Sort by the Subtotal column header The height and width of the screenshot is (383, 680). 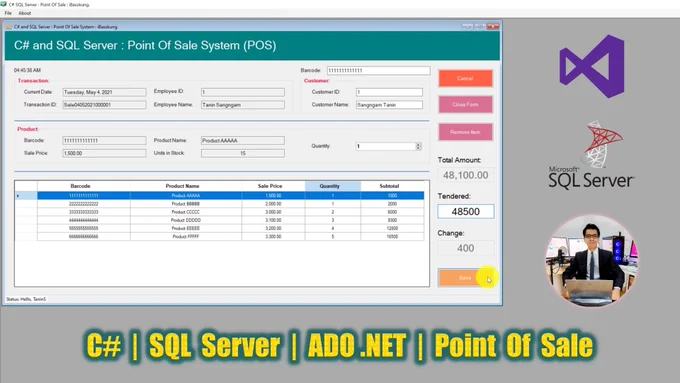(392, 186)
